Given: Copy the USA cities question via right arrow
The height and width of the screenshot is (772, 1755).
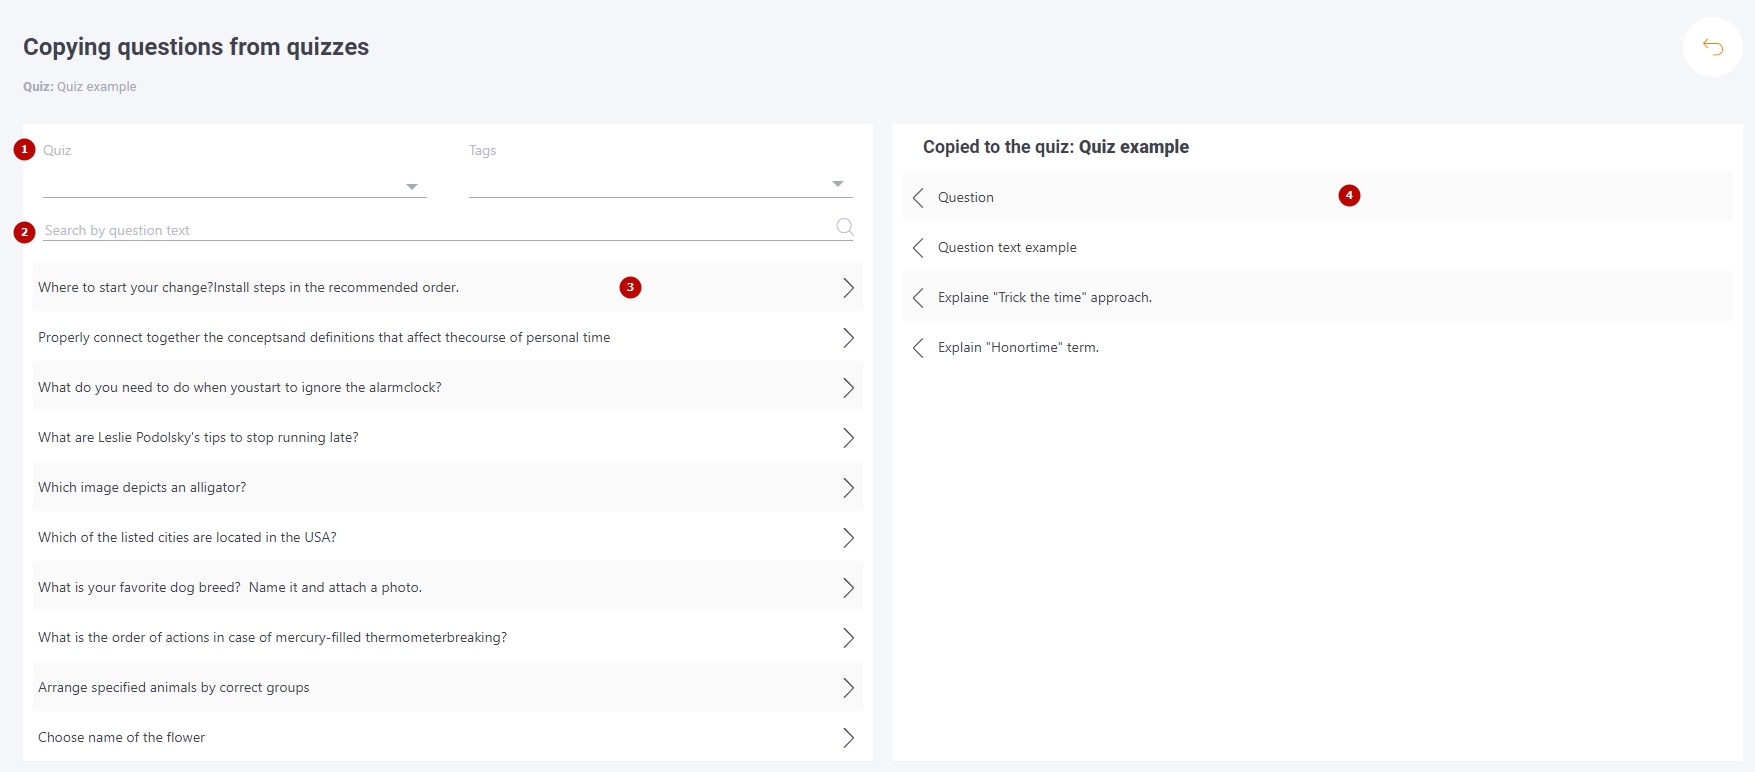Looking at the screenshot, I should (848, 538).
